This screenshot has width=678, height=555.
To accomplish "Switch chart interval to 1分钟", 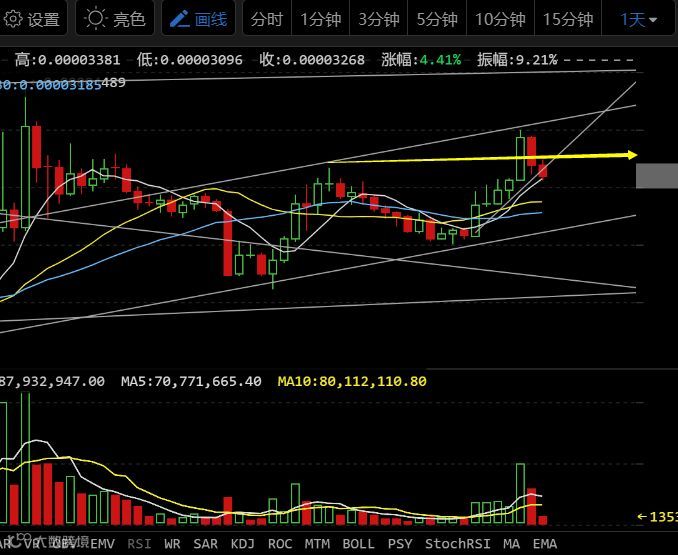I will (320, 19).
